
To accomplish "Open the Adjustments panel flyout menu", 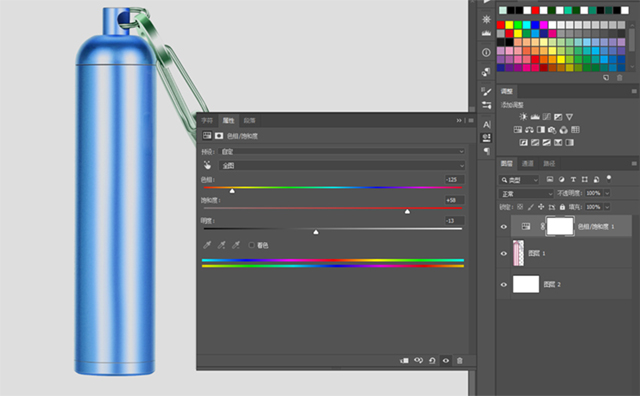I will [x=634, y=91].
